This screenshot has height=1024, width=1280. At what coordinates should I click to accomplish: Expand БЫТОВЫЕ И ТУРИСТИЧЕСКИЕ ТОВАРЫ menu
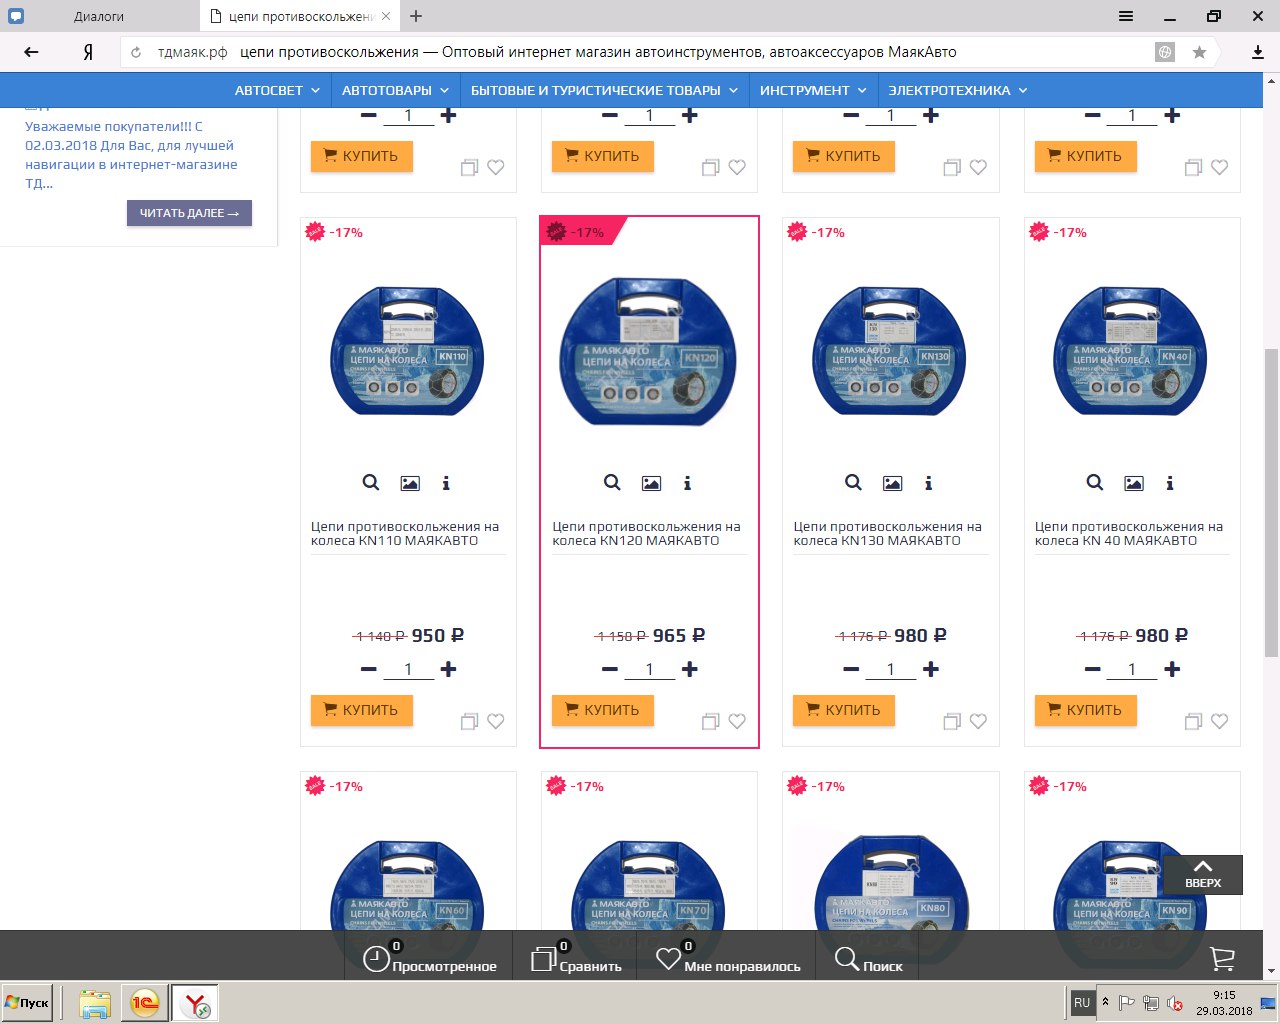click(x=604, y=90)
